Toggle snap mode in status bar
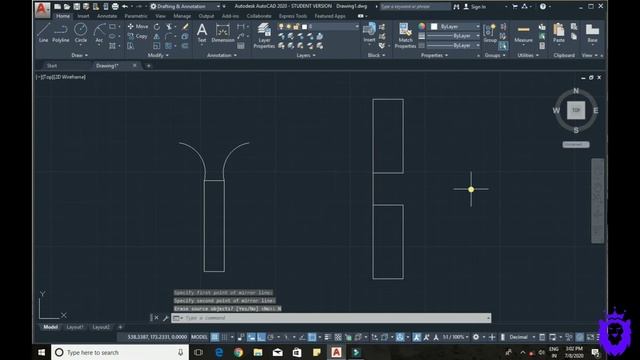The width and height of the screenshot is (640, 360). click(x=224, y=337)
